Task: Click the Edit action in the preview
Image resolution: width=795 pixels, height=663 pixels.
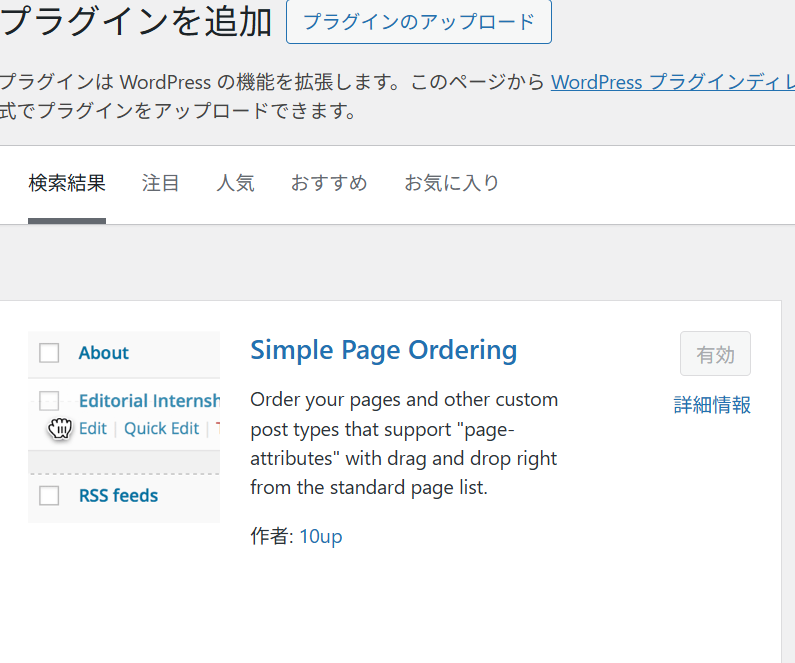Action: [x=93, y=428]
